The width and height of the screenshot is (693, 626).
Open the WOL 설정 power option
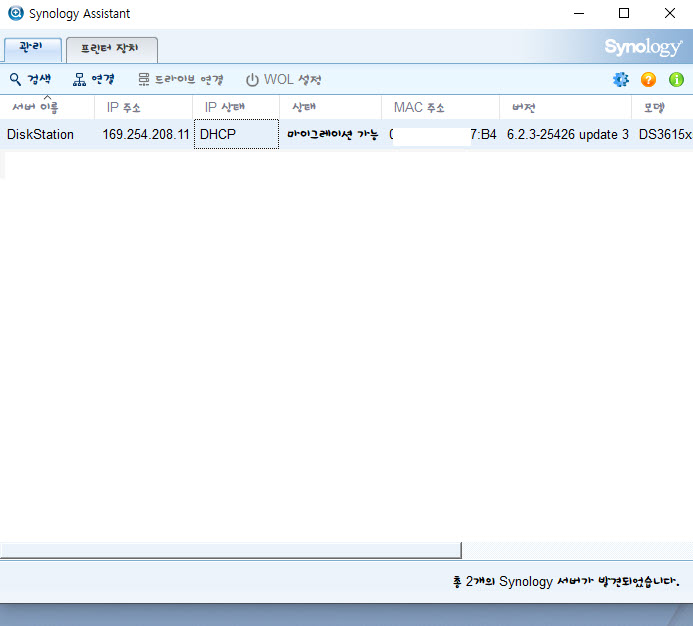pos(283,80)
